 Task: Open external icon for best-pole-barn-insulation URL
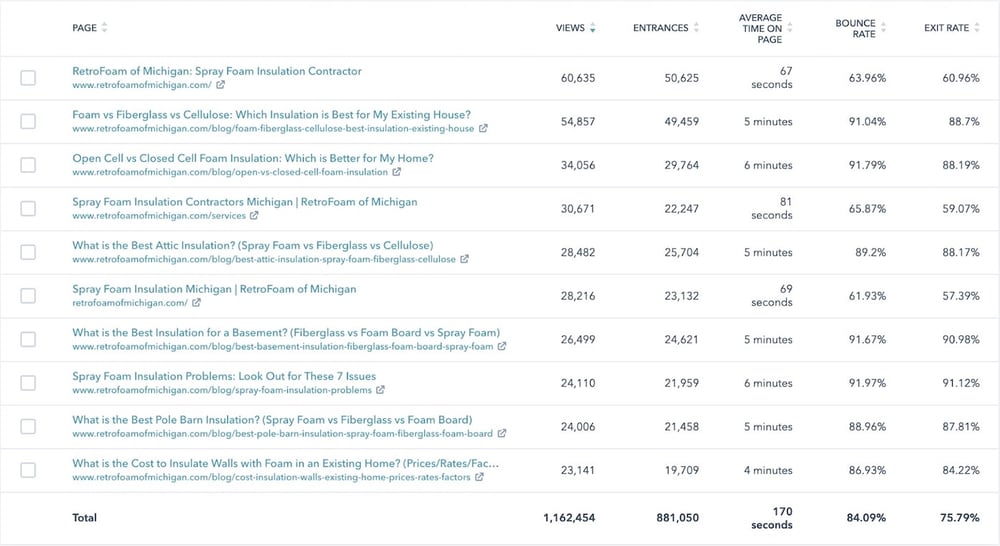502,434
